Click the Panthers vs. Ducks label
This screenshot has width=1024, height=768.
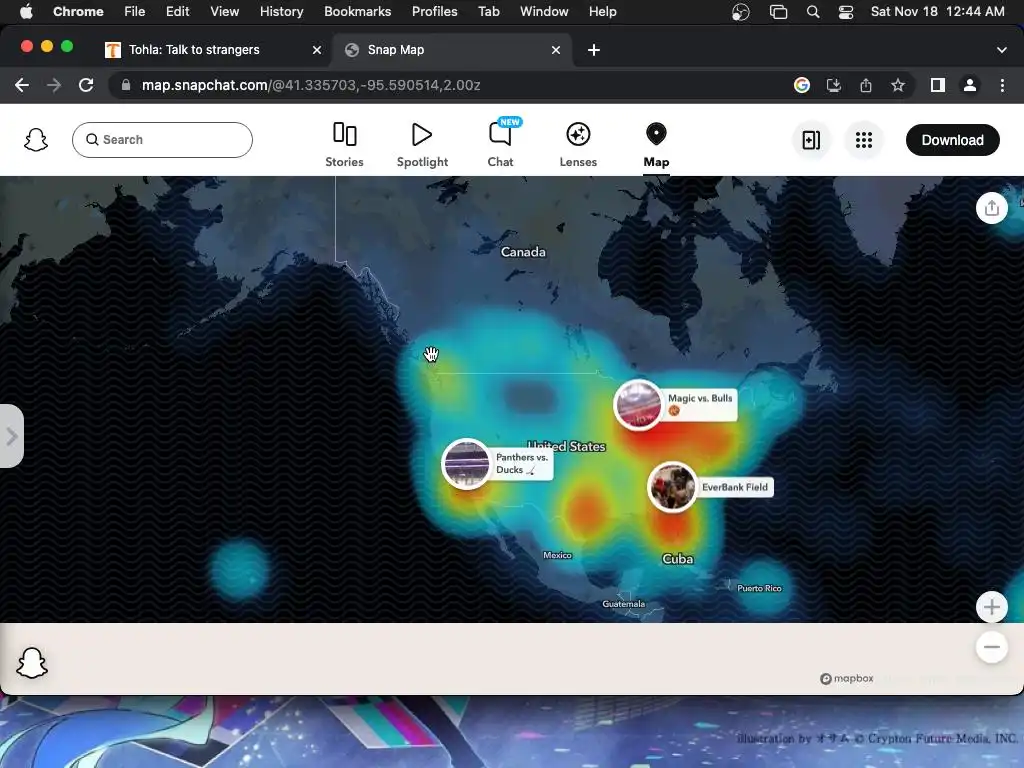[x=521, y=464]
